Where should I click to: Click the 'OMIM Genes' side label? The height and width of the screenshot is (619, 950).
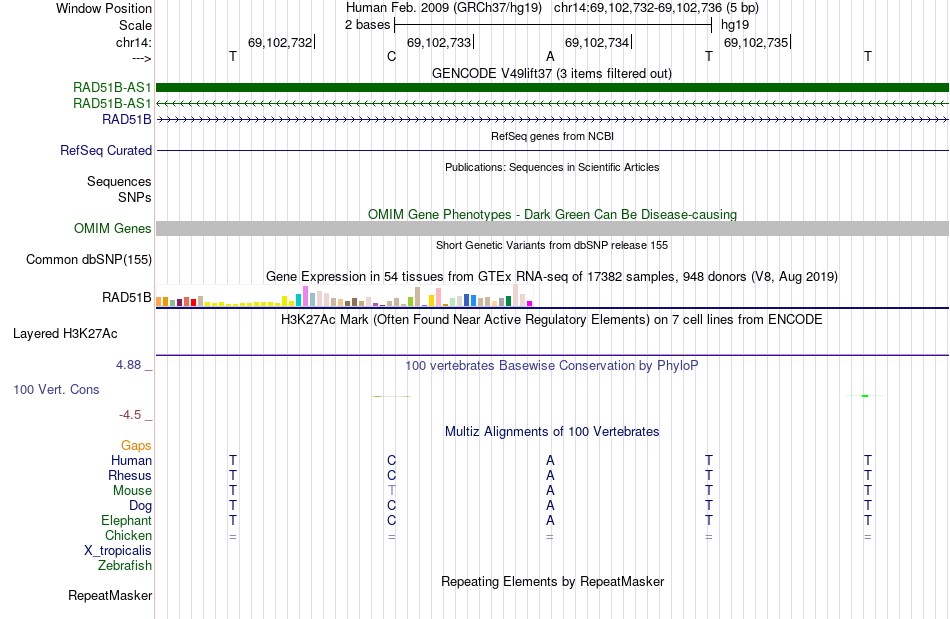point(113,228)
